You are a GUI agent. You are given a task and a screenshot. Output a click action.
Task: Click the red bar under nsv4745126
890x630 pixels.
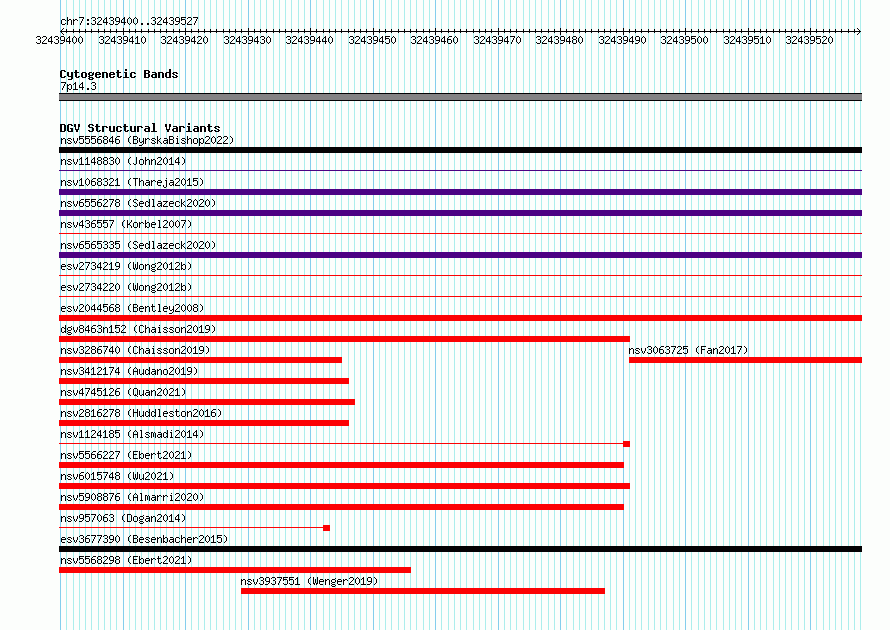(x=207, y=402)
